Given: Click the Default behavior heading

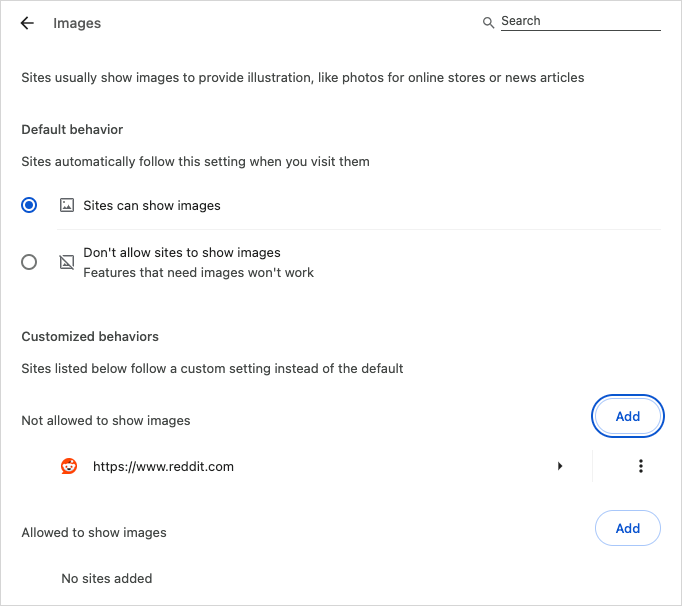Looking at the screenshot, I should (x=72, y=129).
